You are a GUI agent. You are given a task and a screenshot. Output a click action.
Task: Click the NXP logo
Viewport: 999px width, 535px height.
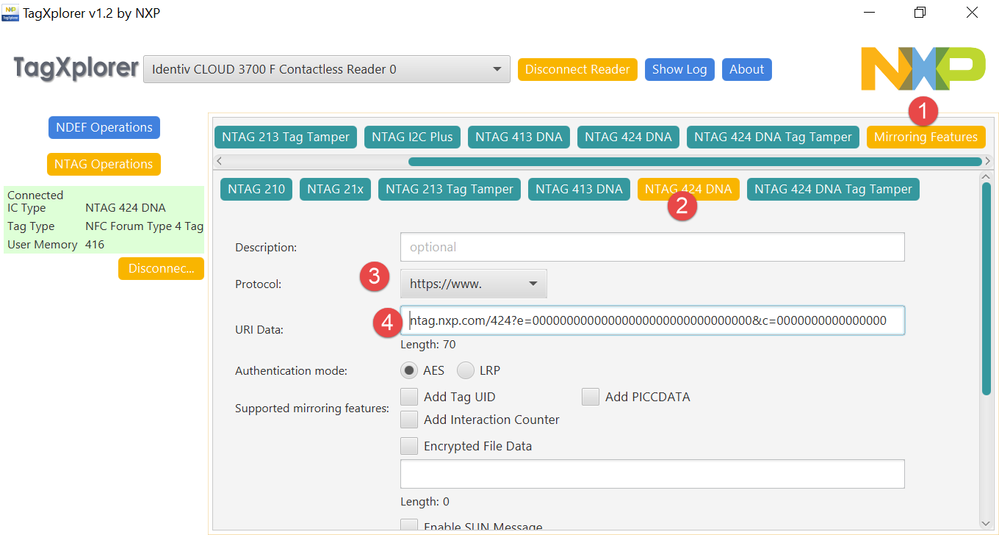click(x=923, y=69)
